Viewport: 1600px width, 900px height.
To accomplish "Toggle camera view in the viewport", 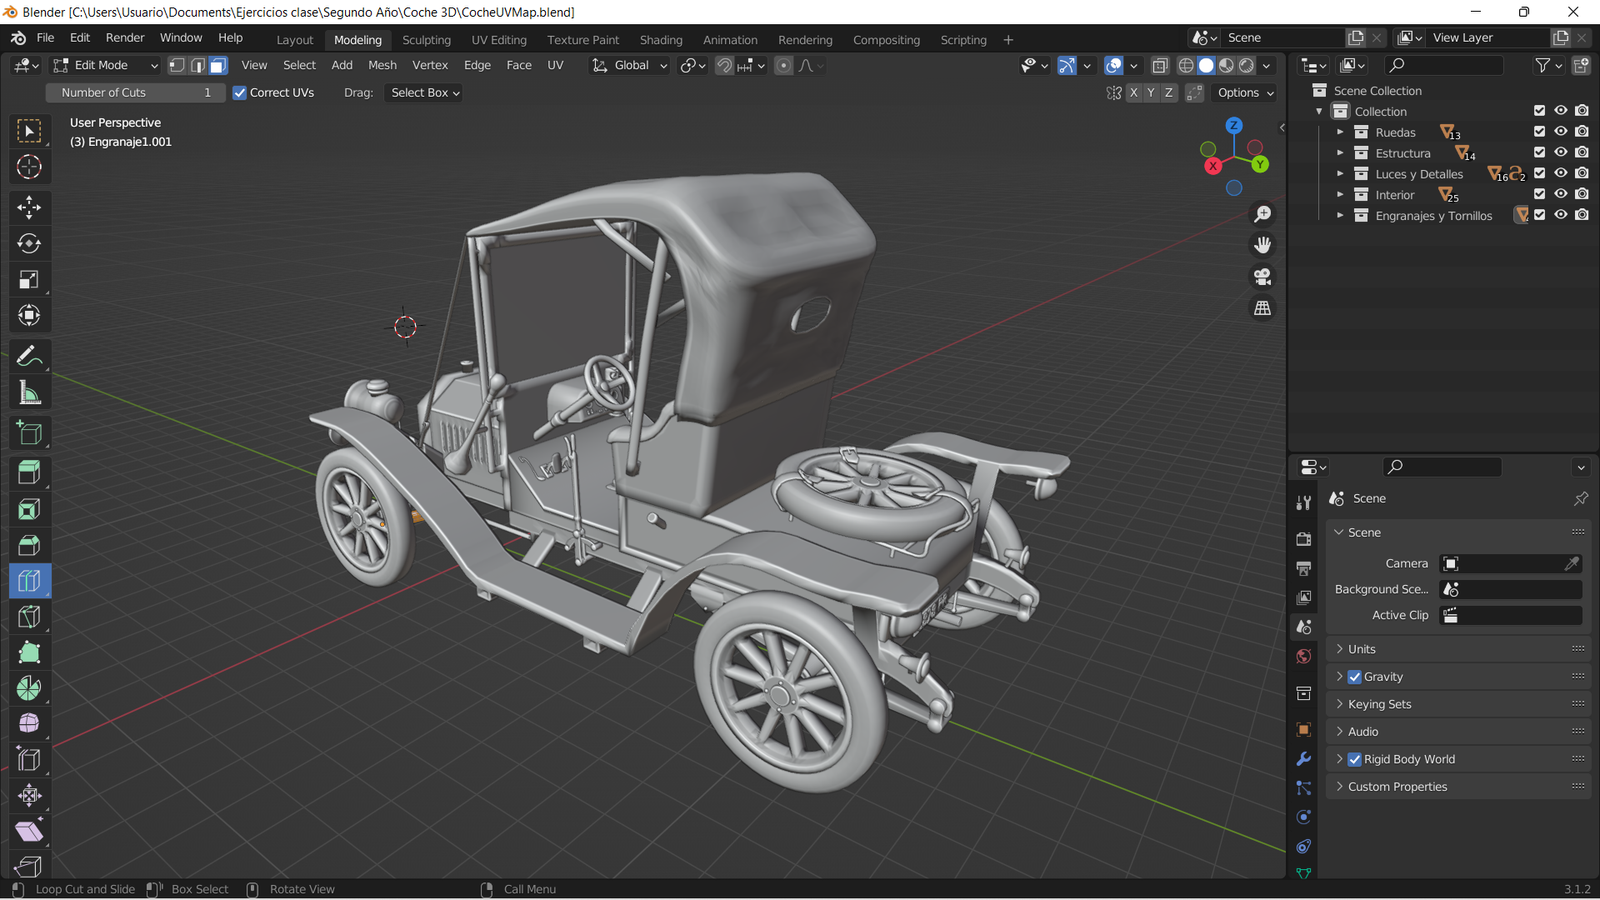I will click(1263, 277).
